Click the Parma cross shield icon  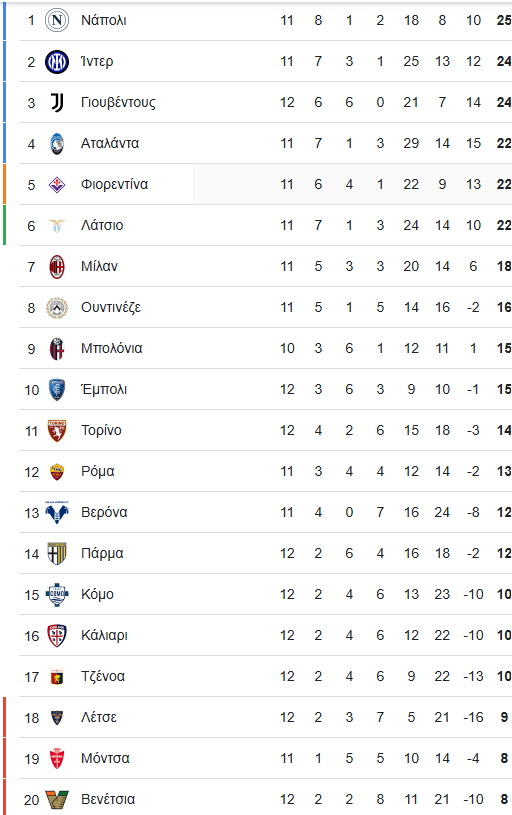[57, 554]
